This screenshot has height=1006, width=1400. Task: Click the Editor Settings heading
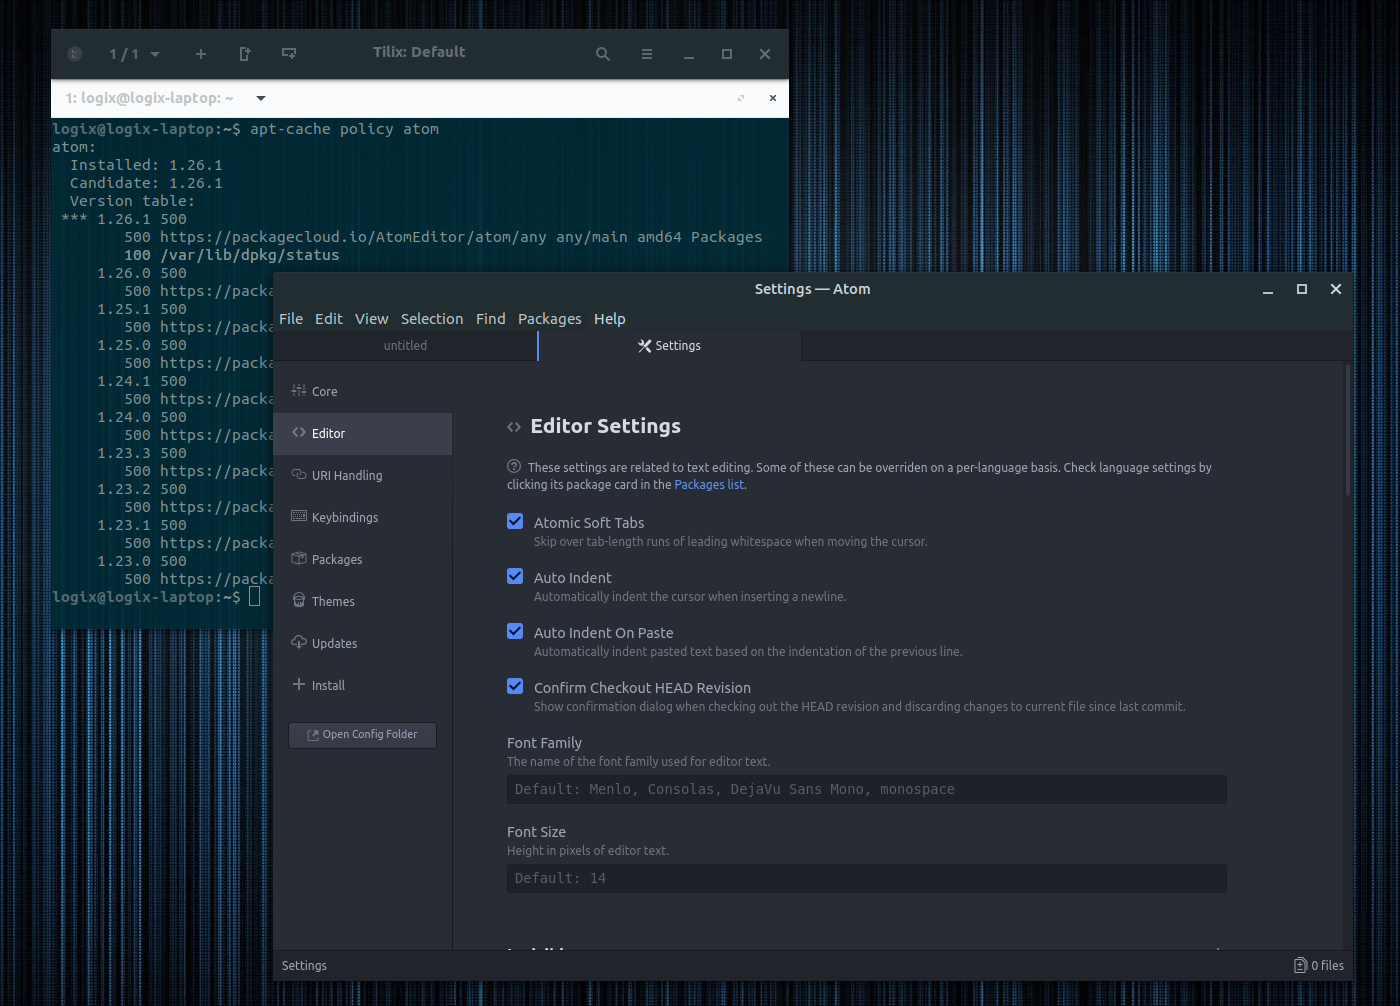coord(605,426)
